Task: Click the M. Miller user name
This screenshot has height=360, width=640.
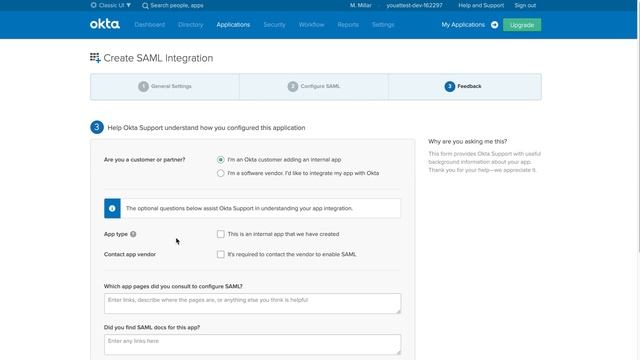Action: [x=360, y=5]
